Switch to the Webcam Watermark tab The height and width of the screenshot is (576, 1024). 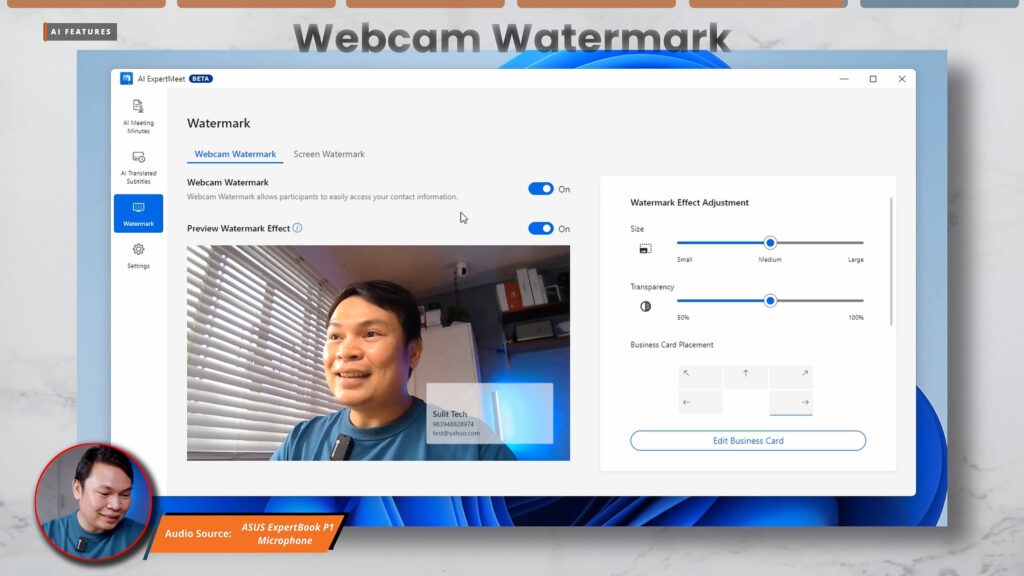235,154
